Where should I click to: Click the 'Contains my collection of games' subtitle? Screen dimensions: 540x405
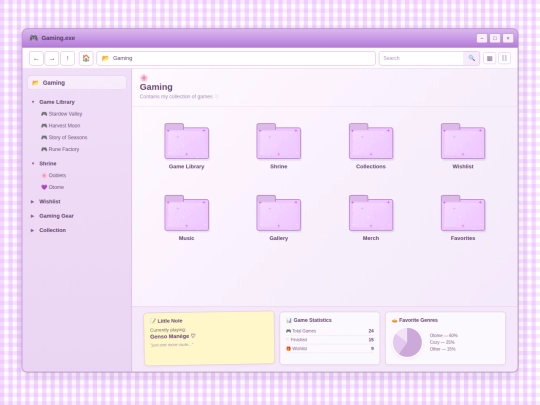tap(179, 96)
